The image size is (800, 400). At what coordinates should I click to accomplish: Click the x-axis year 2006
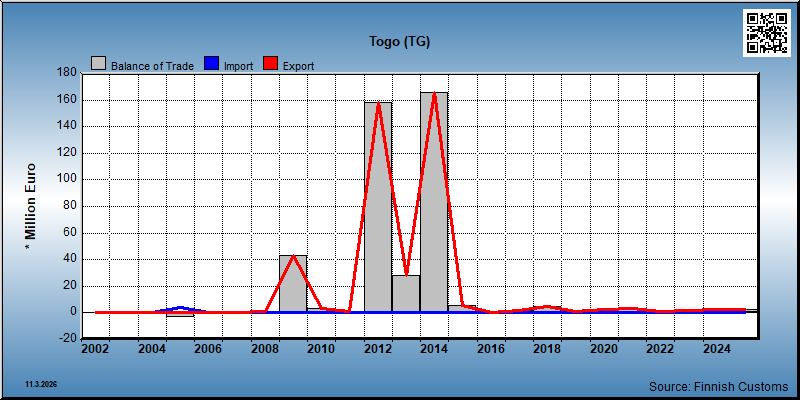pos(208,349)
